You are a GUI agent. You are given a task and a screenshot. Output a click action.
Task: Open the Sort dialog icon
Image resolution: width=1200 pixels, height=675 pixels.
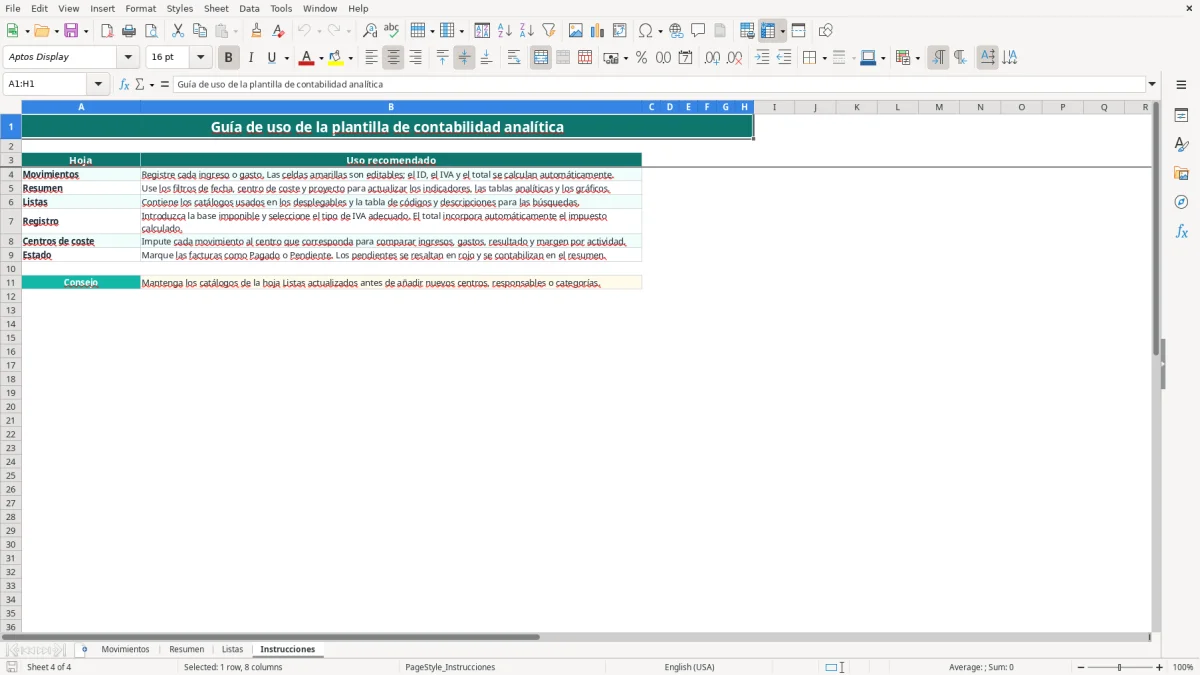click(482, 31)
